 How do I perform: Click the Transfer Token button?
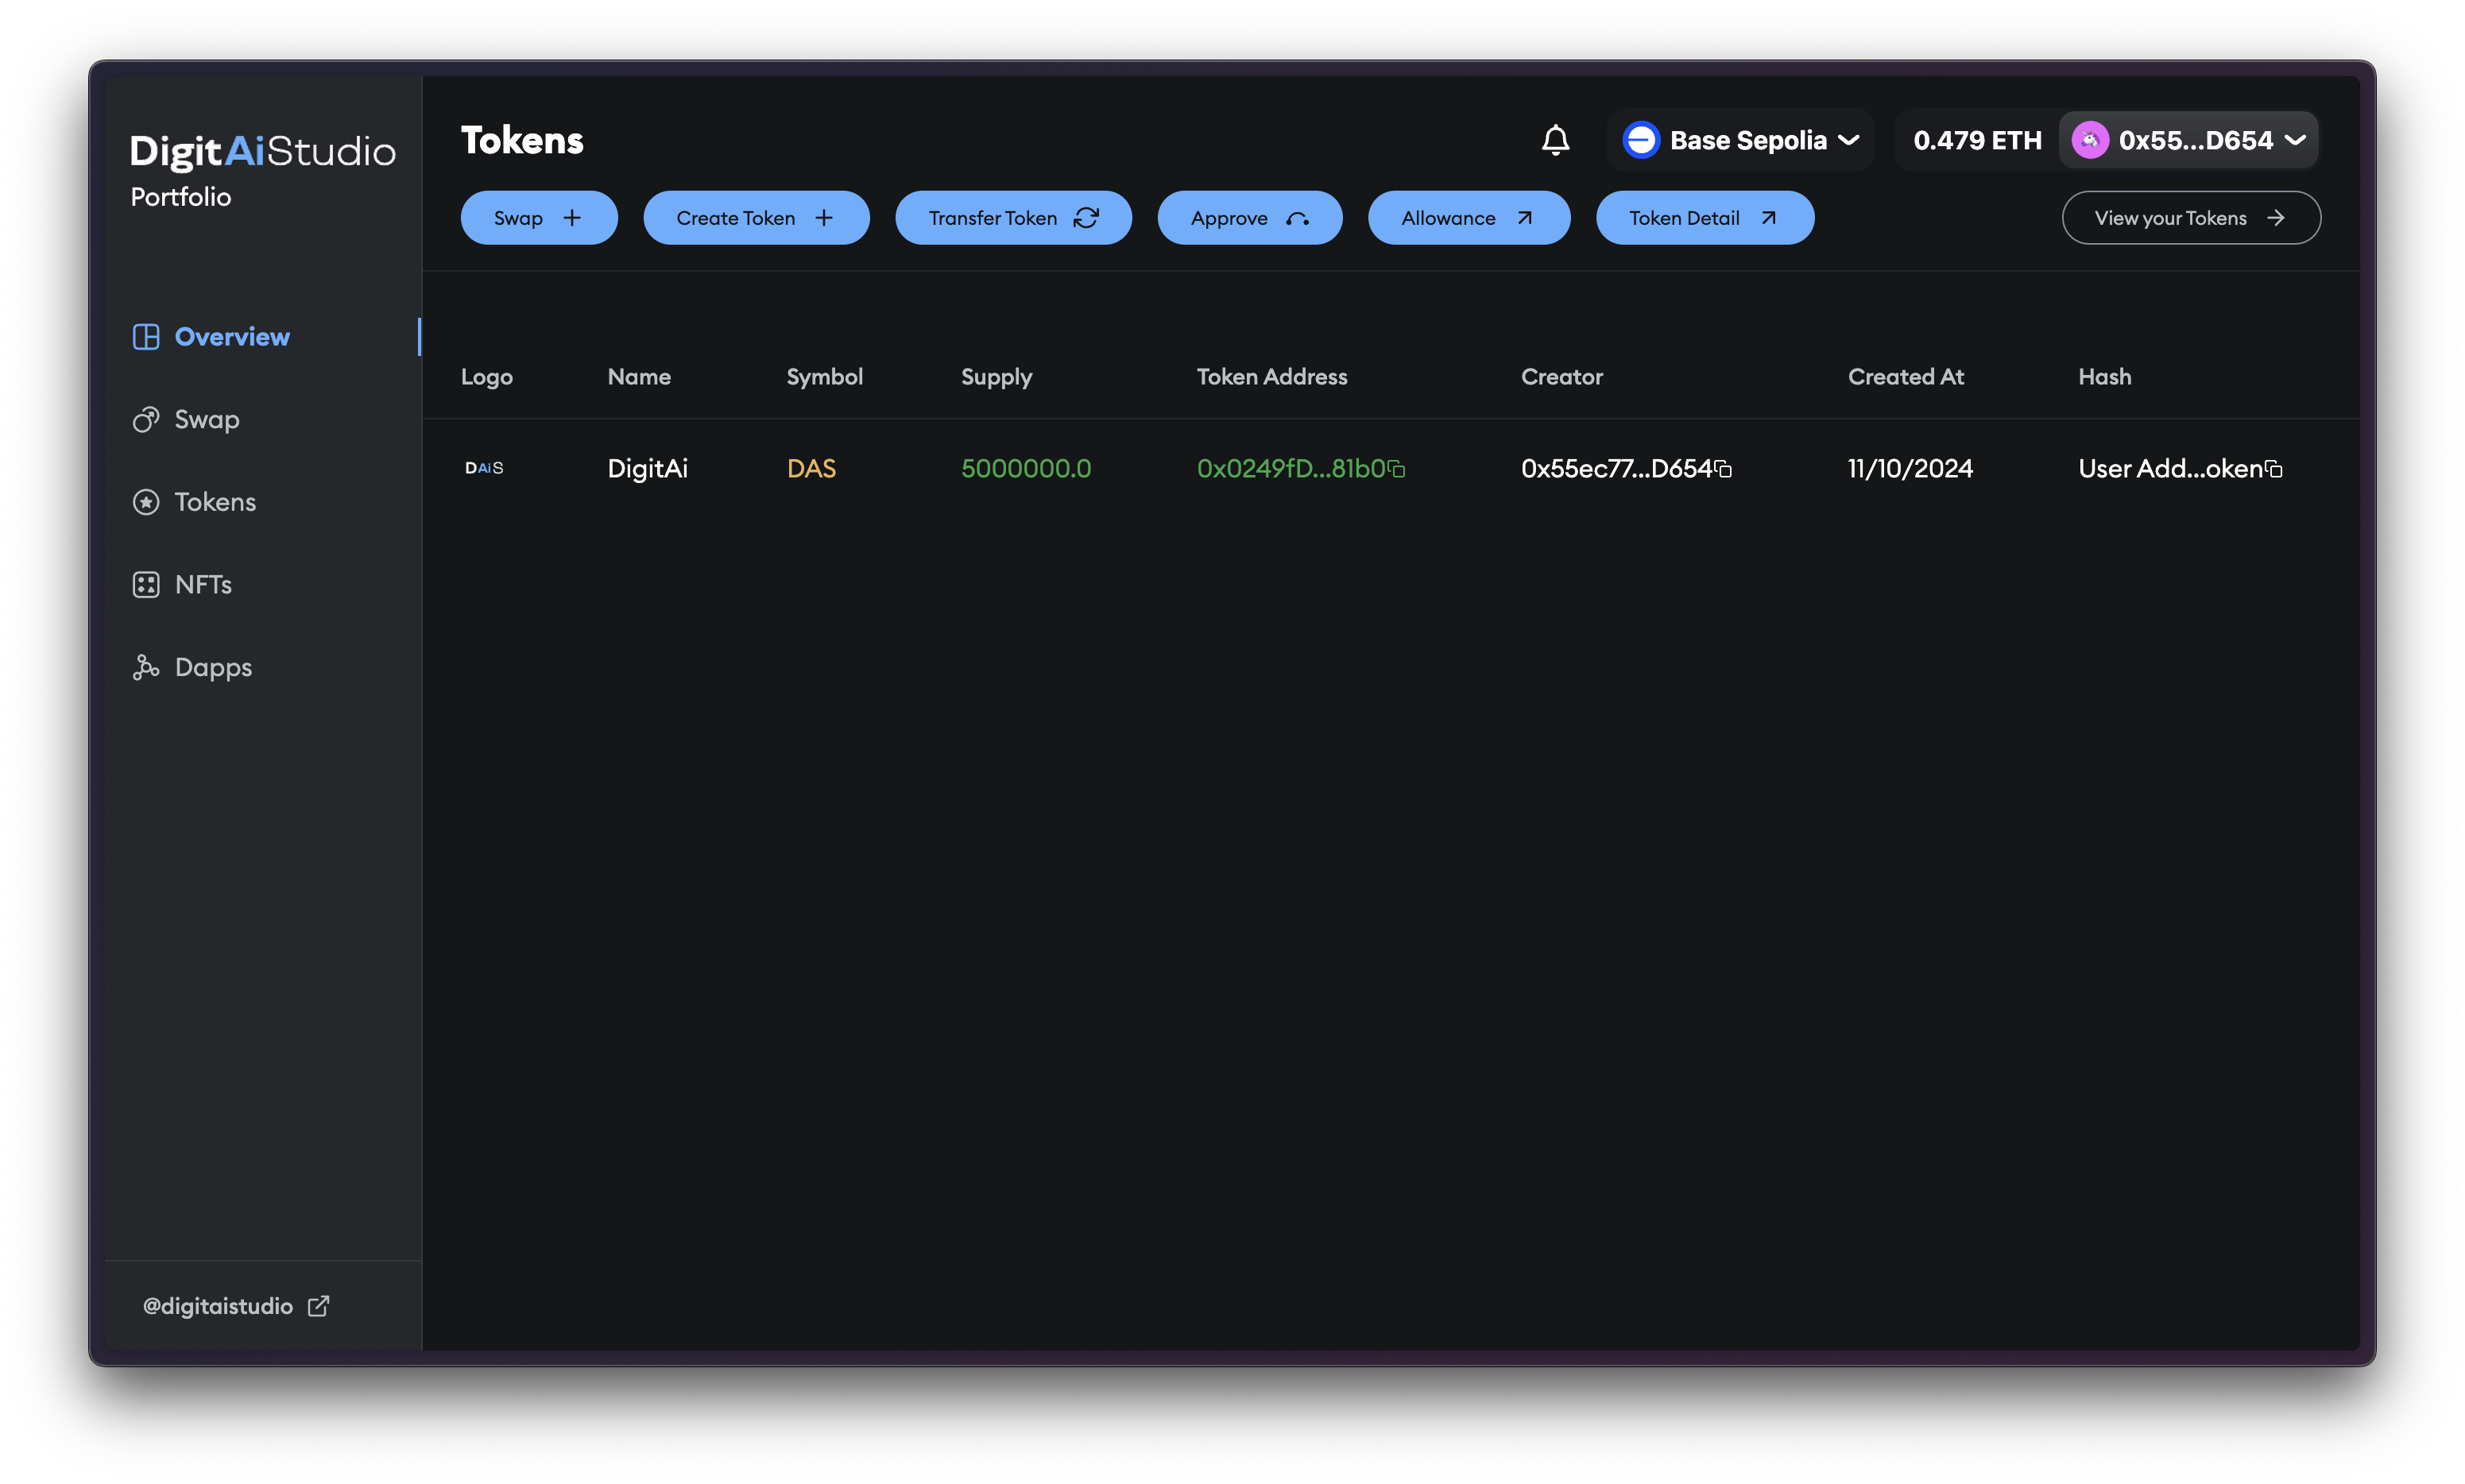(1012, 218)
